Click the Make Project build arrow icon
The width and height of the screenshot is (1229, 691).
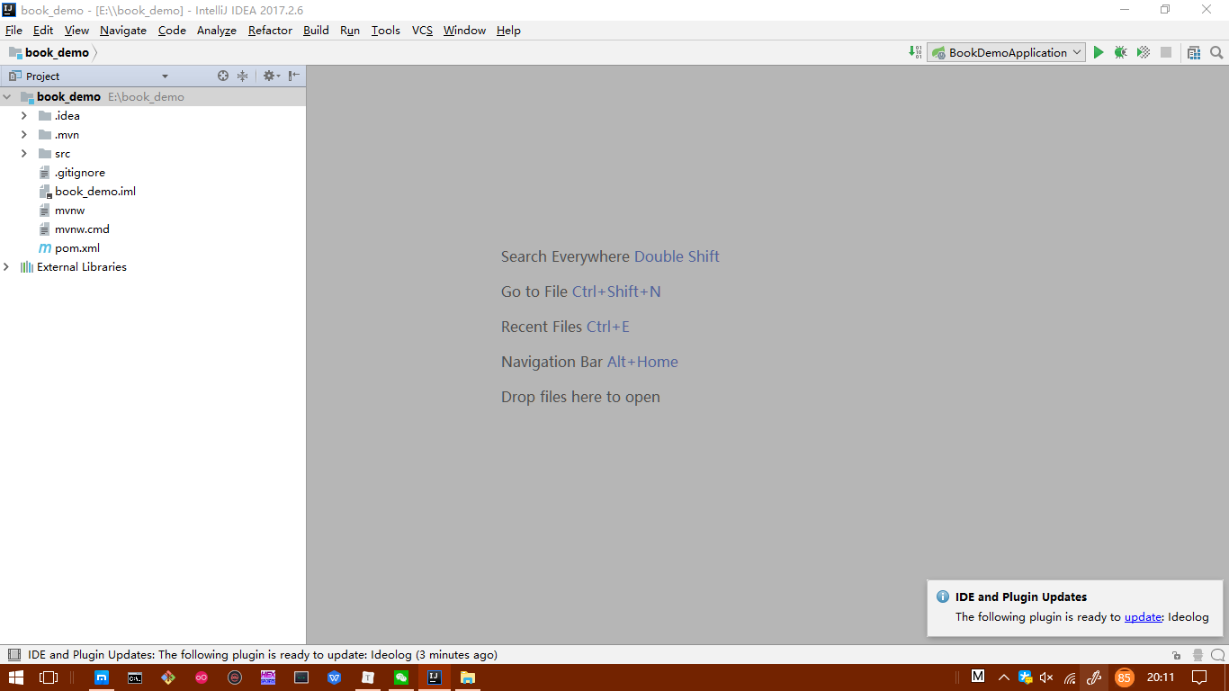915,52
